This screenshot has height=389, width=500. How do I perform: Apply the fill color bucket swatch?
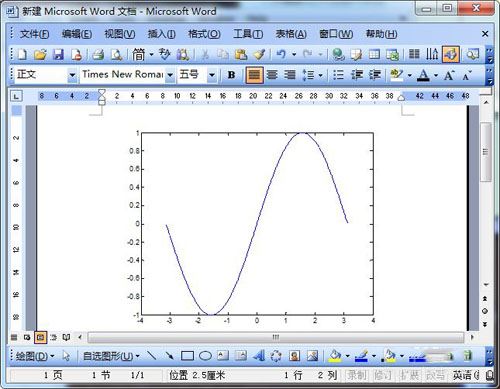click(335, 356)
